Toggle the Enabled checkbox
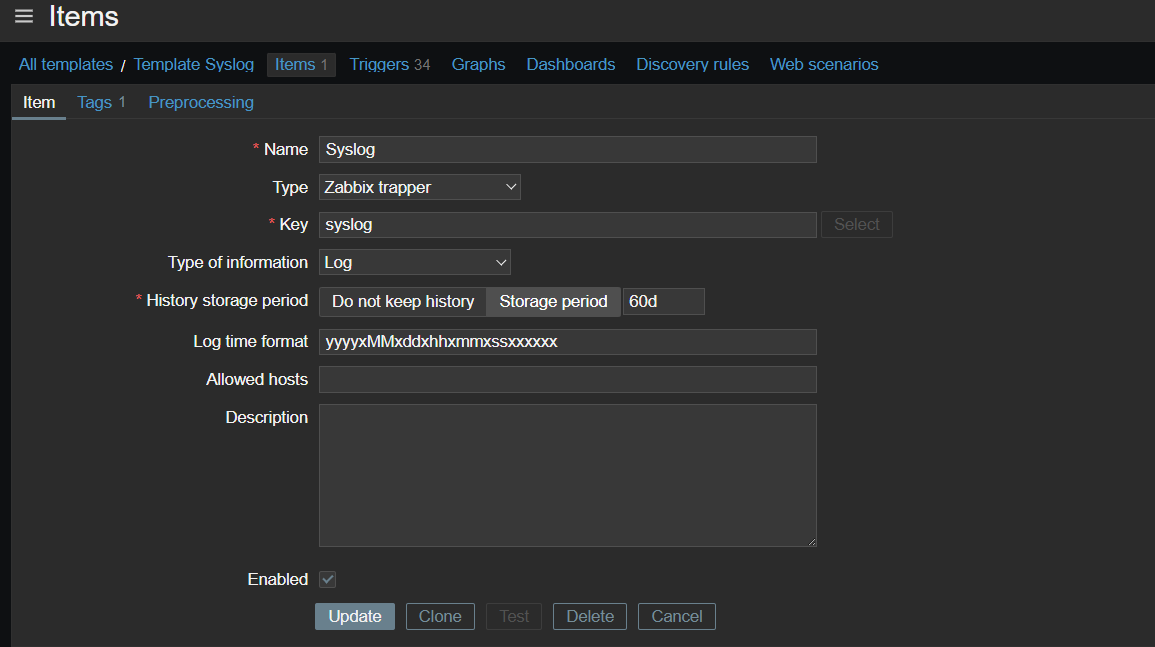This screenshot has width=1155, height=647. click(x=328, y=579)
